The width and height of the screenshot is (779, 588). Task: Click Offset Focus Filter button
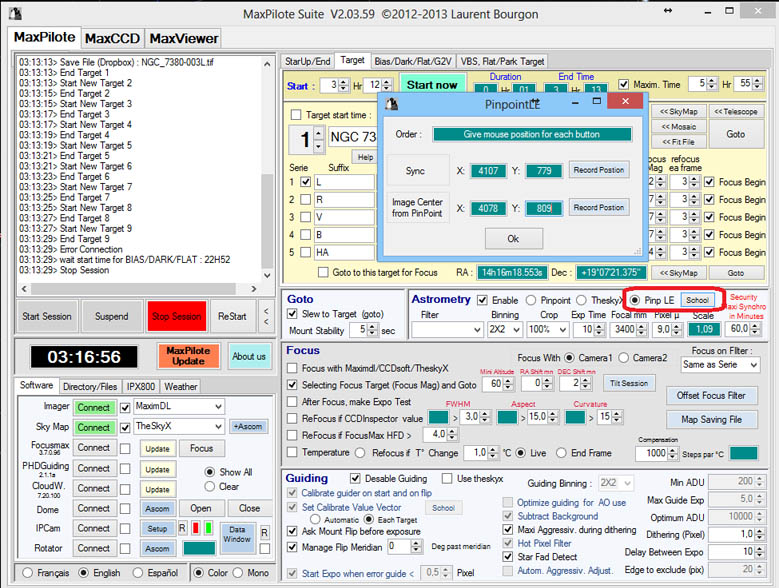click(x=711, y=395)
